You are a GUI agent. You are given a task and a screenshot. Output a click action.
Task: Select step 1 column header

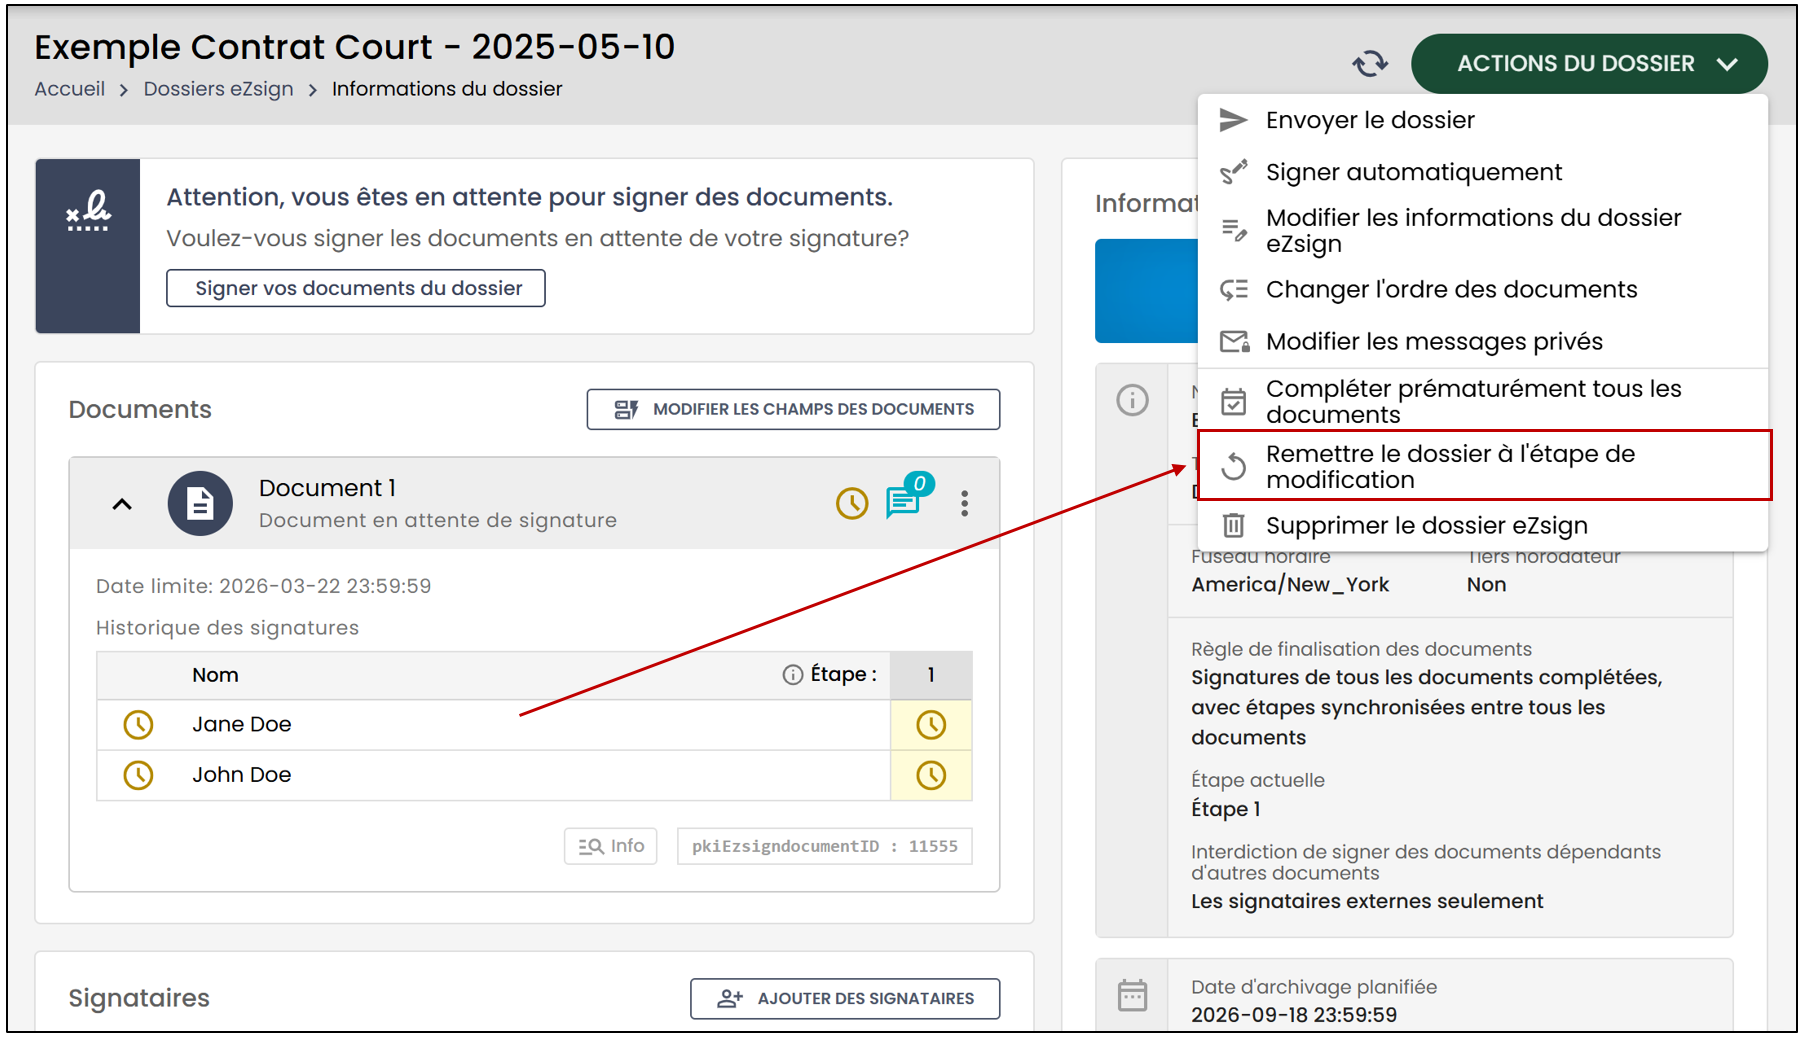(x=931, y=675)
